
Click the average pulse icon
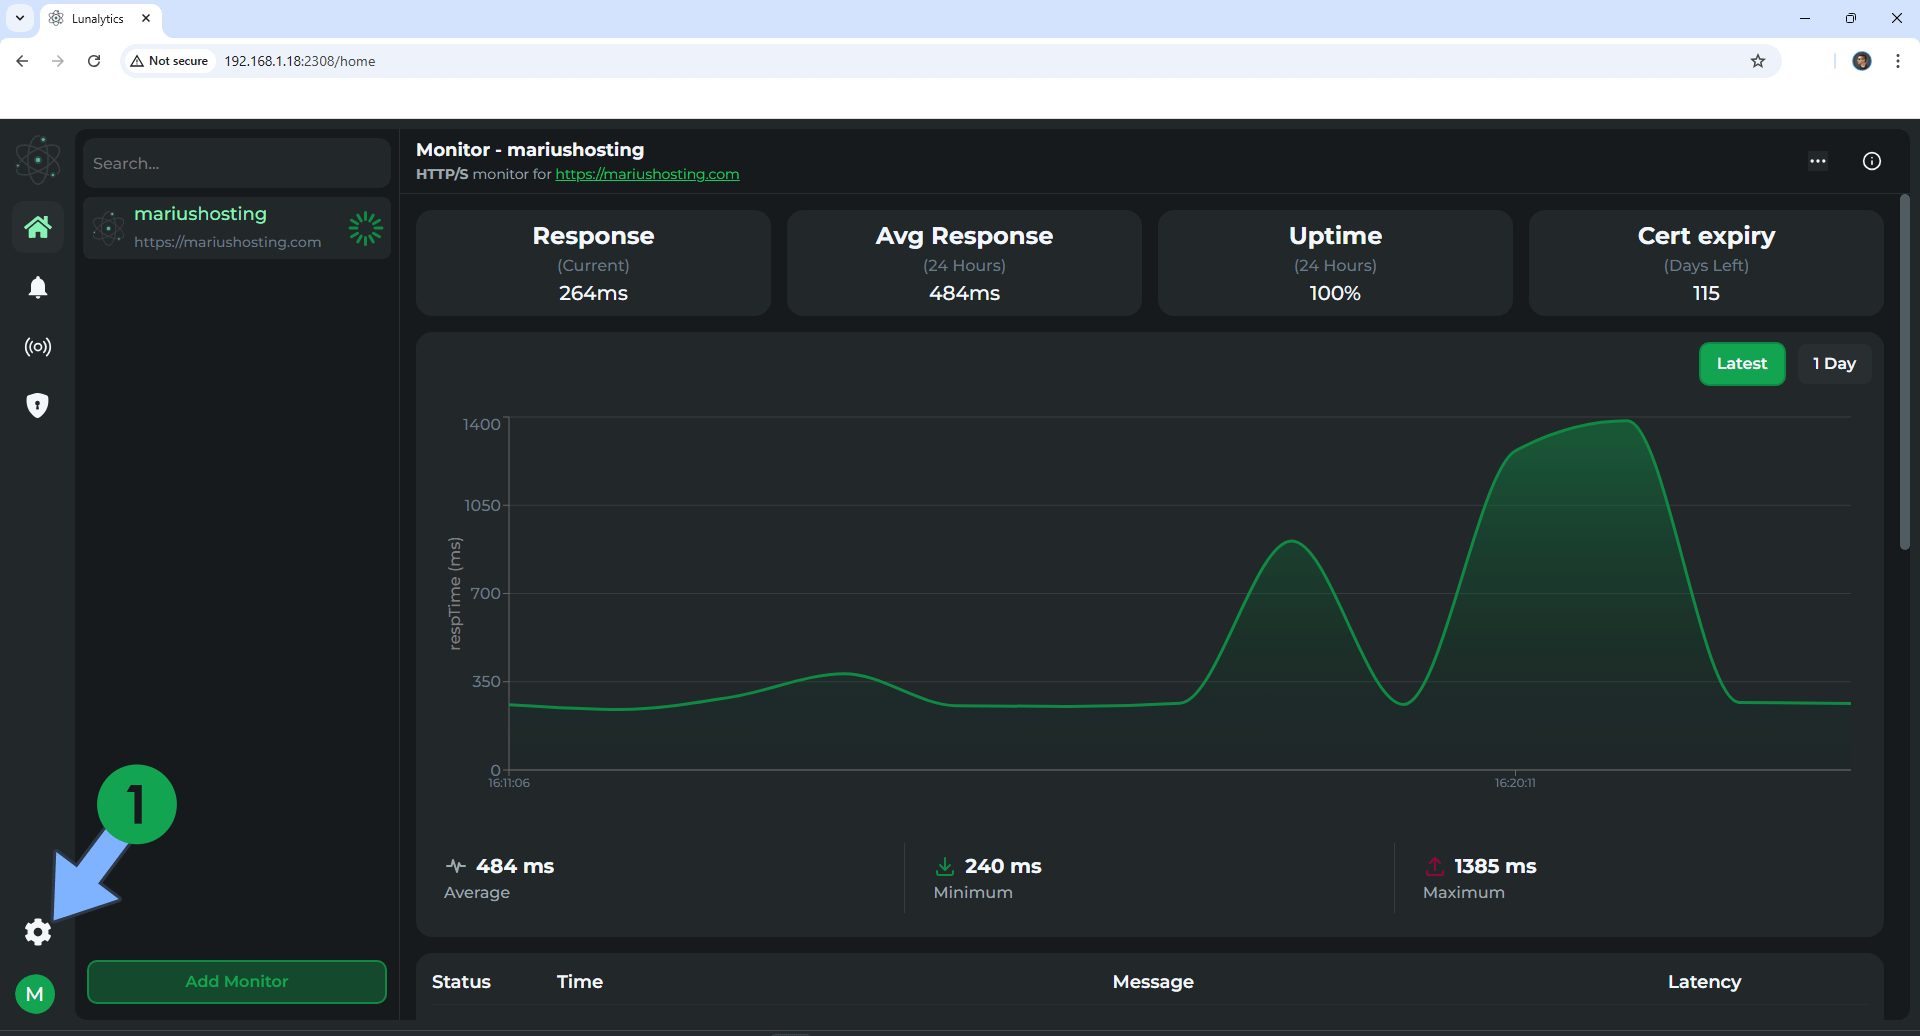point(456,866)
